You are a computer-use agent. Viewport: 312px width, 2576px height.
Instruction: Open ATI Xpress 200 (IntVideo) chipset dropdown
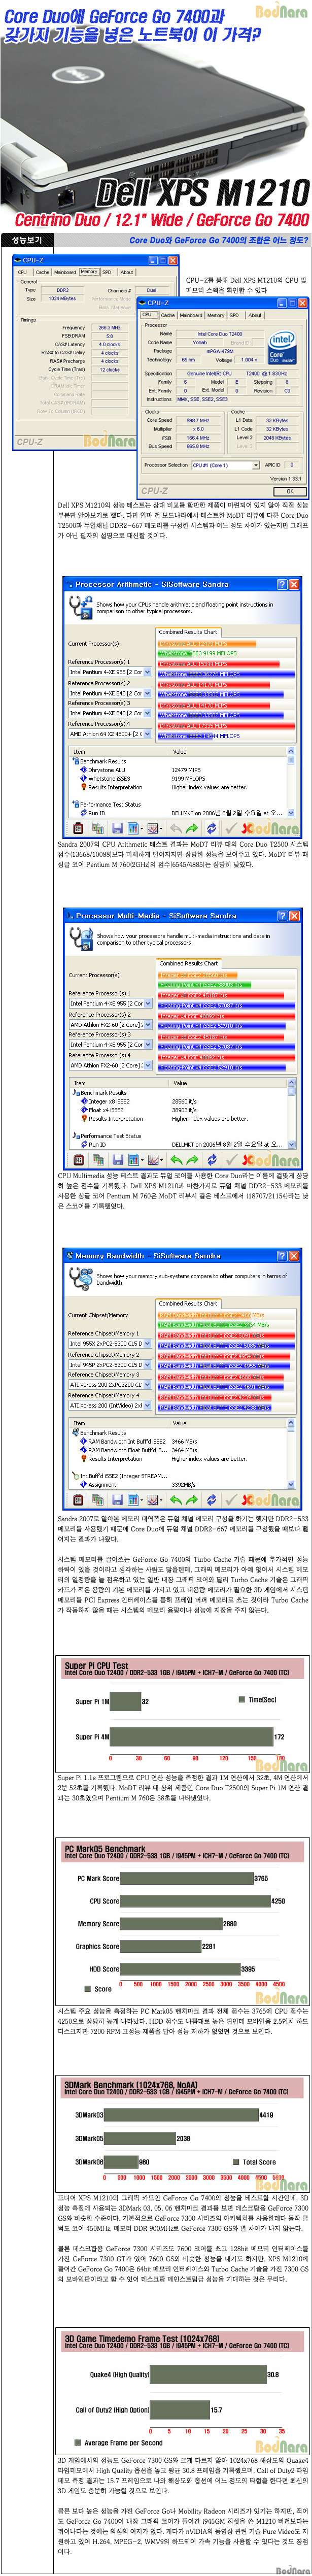pyautogui.click(x=110, y=1405)
